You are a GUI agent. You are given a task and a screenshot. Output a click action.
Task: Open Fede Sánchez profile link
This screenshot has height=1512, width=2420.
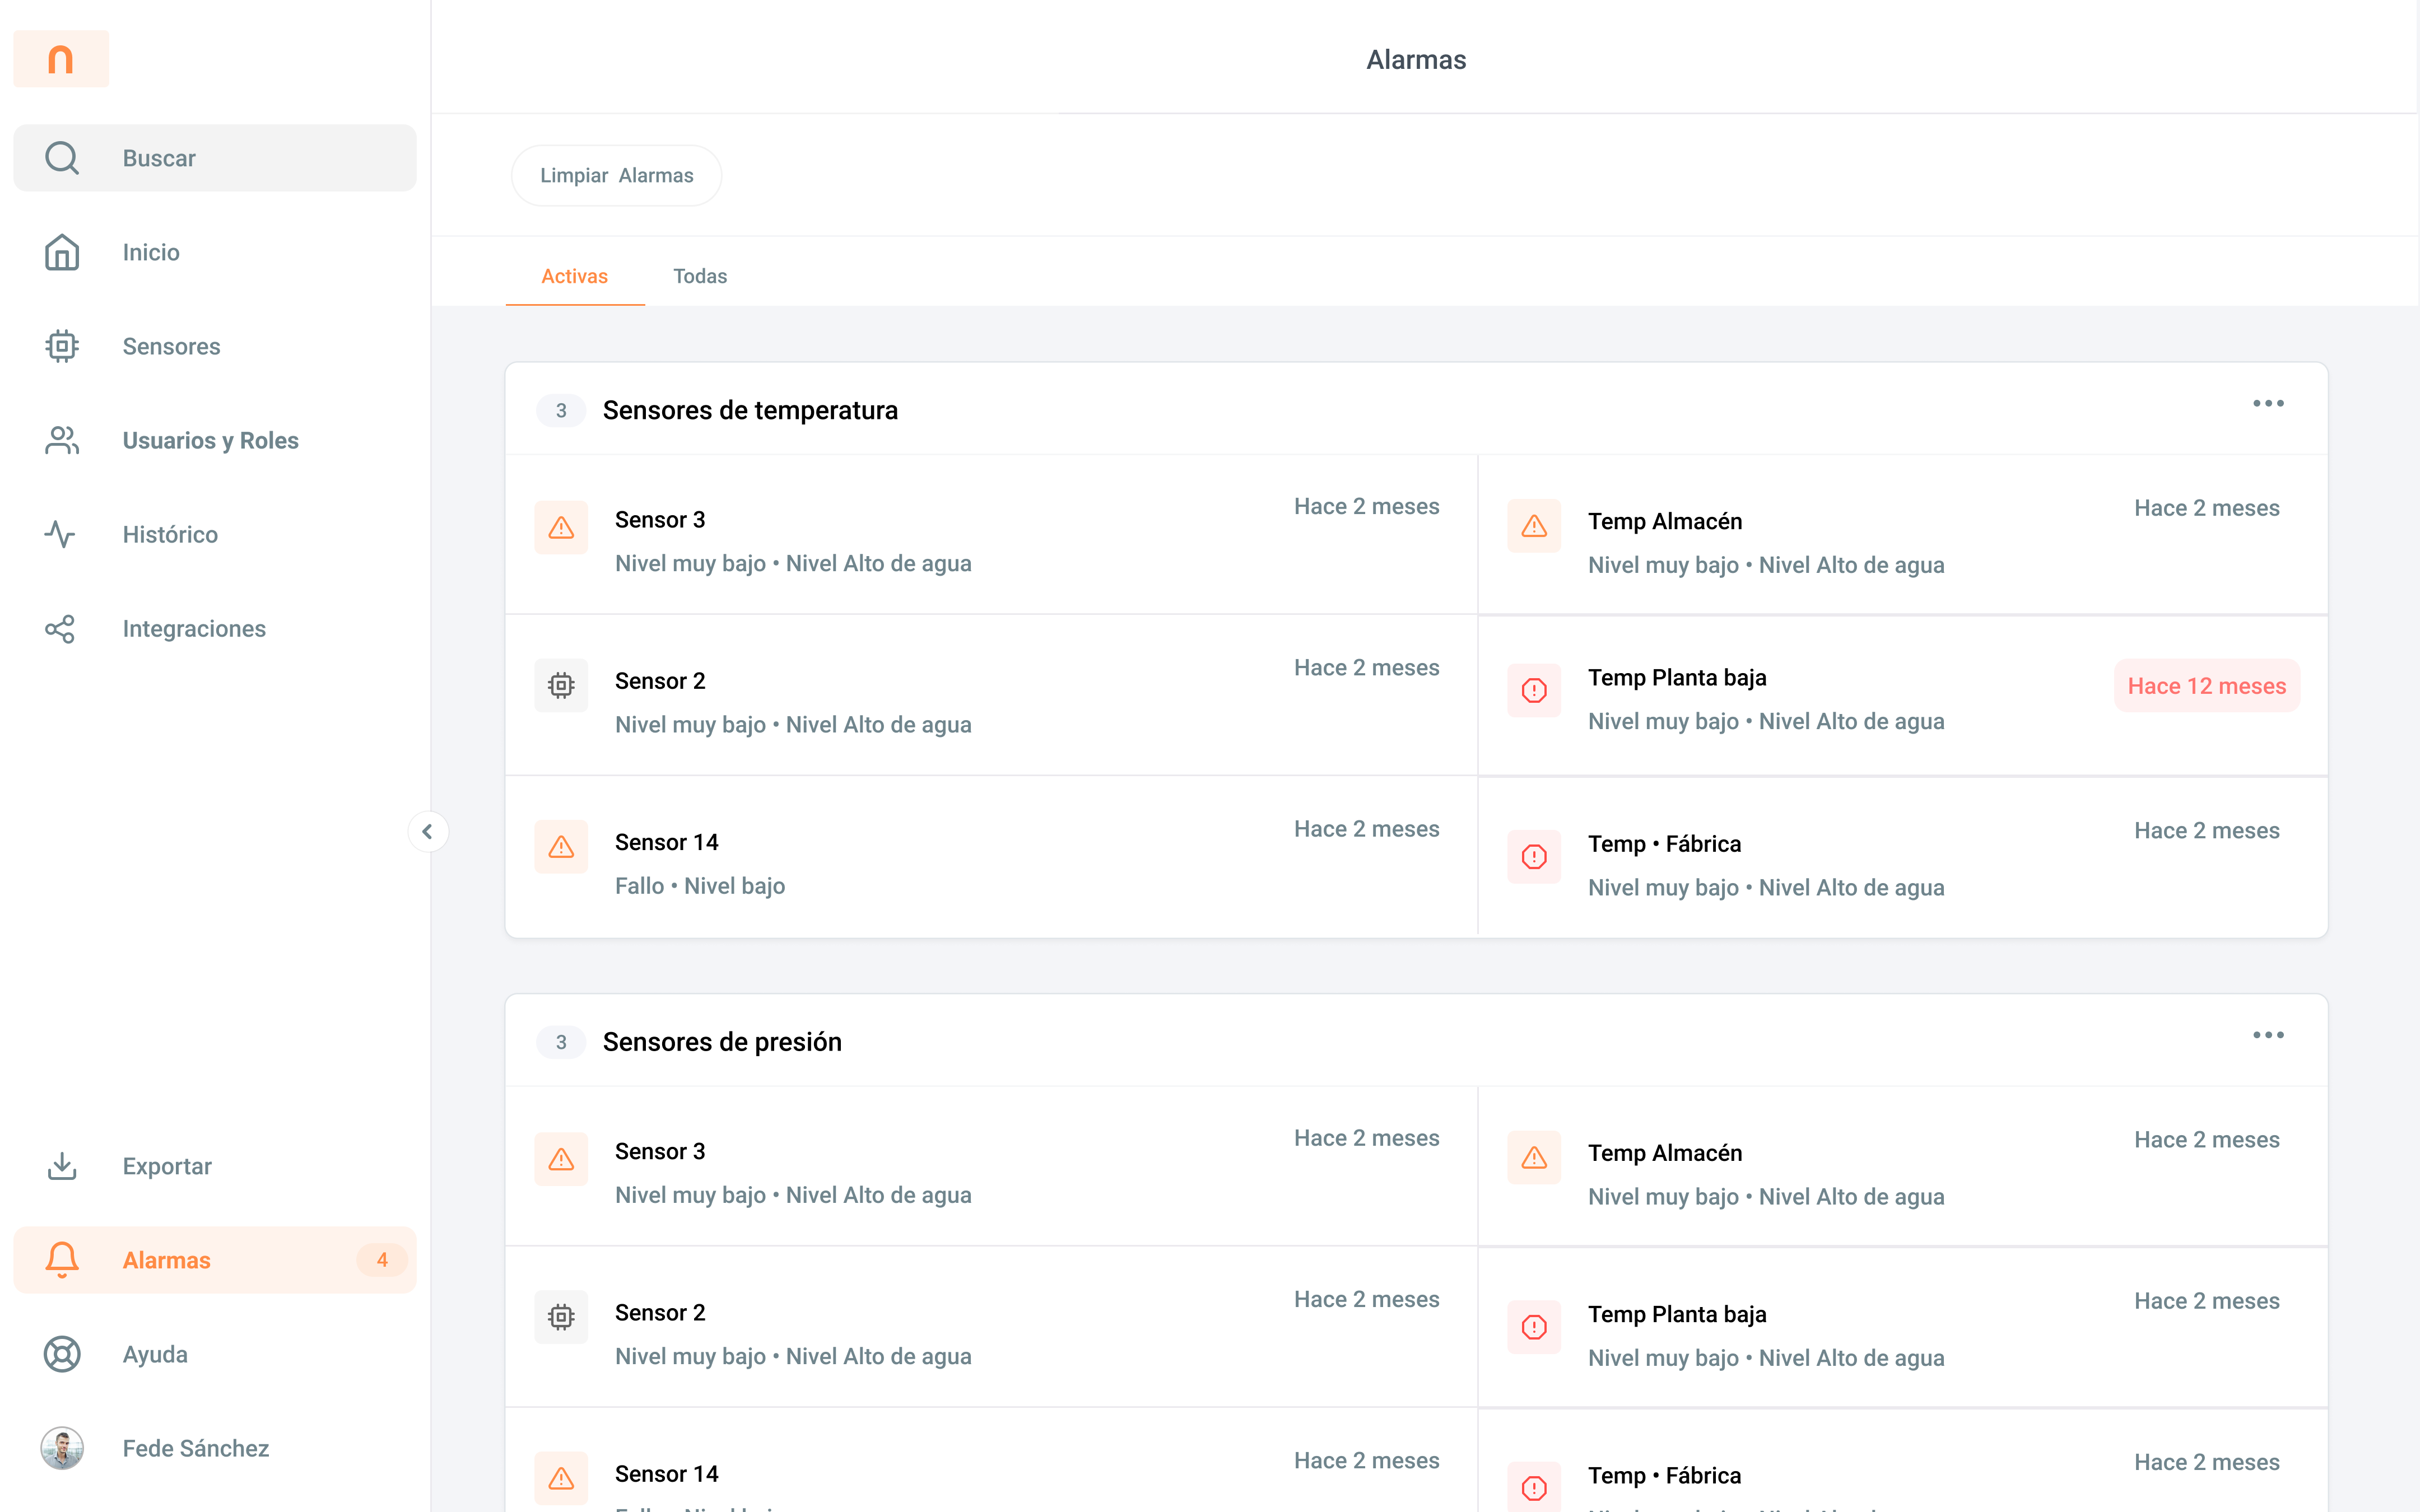195,1448
